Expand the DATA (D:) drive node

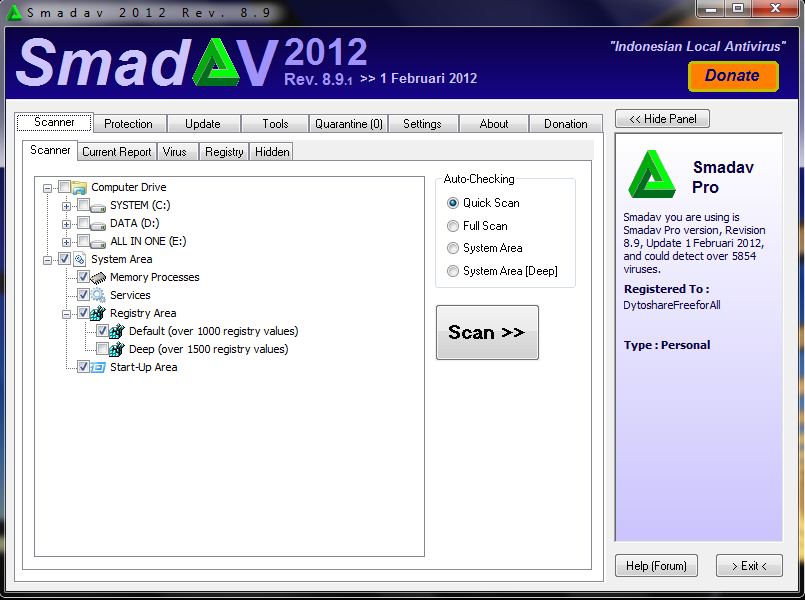[x=66, y=224]
